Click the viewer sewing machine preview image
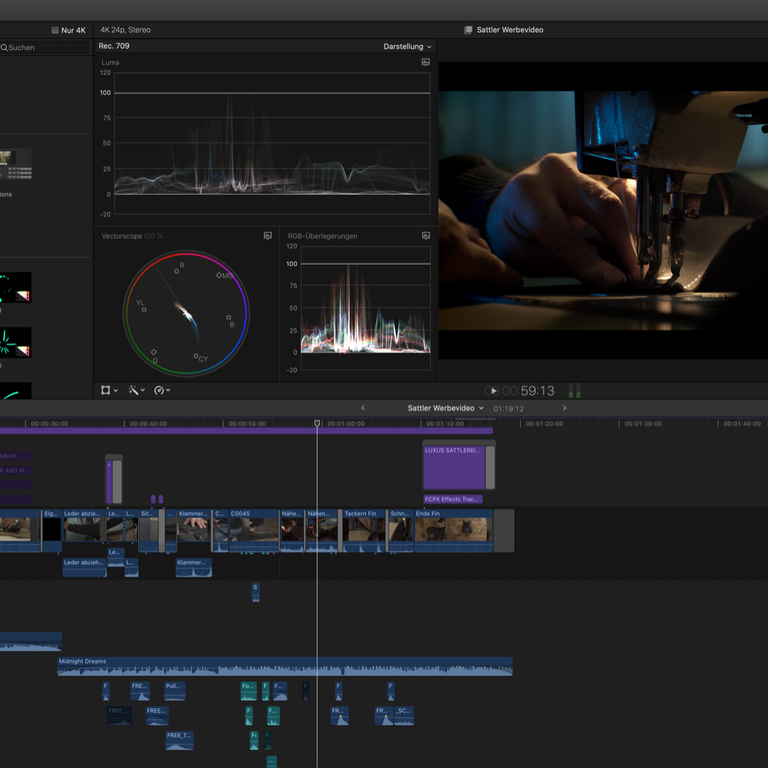This screenshot has height=768, width=768. (x=603, y=211)
